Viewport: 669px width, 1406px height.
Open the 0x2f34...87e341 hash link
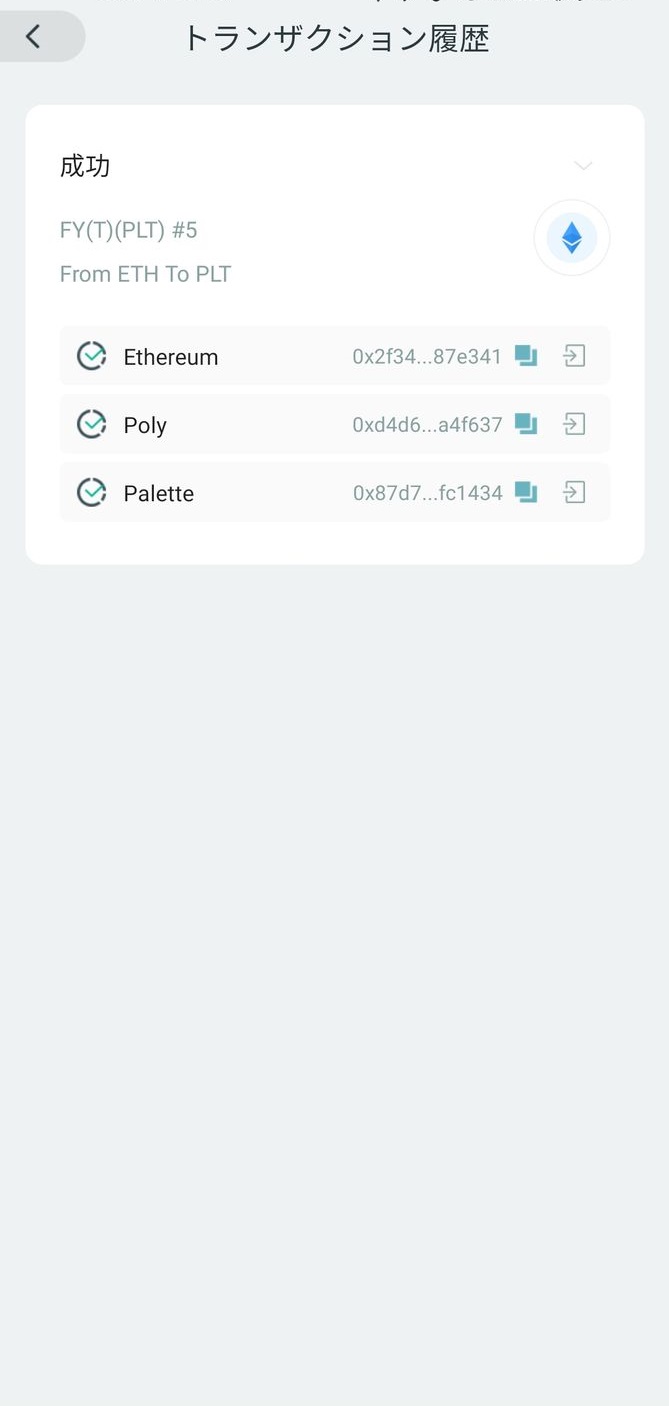point(426,355)
